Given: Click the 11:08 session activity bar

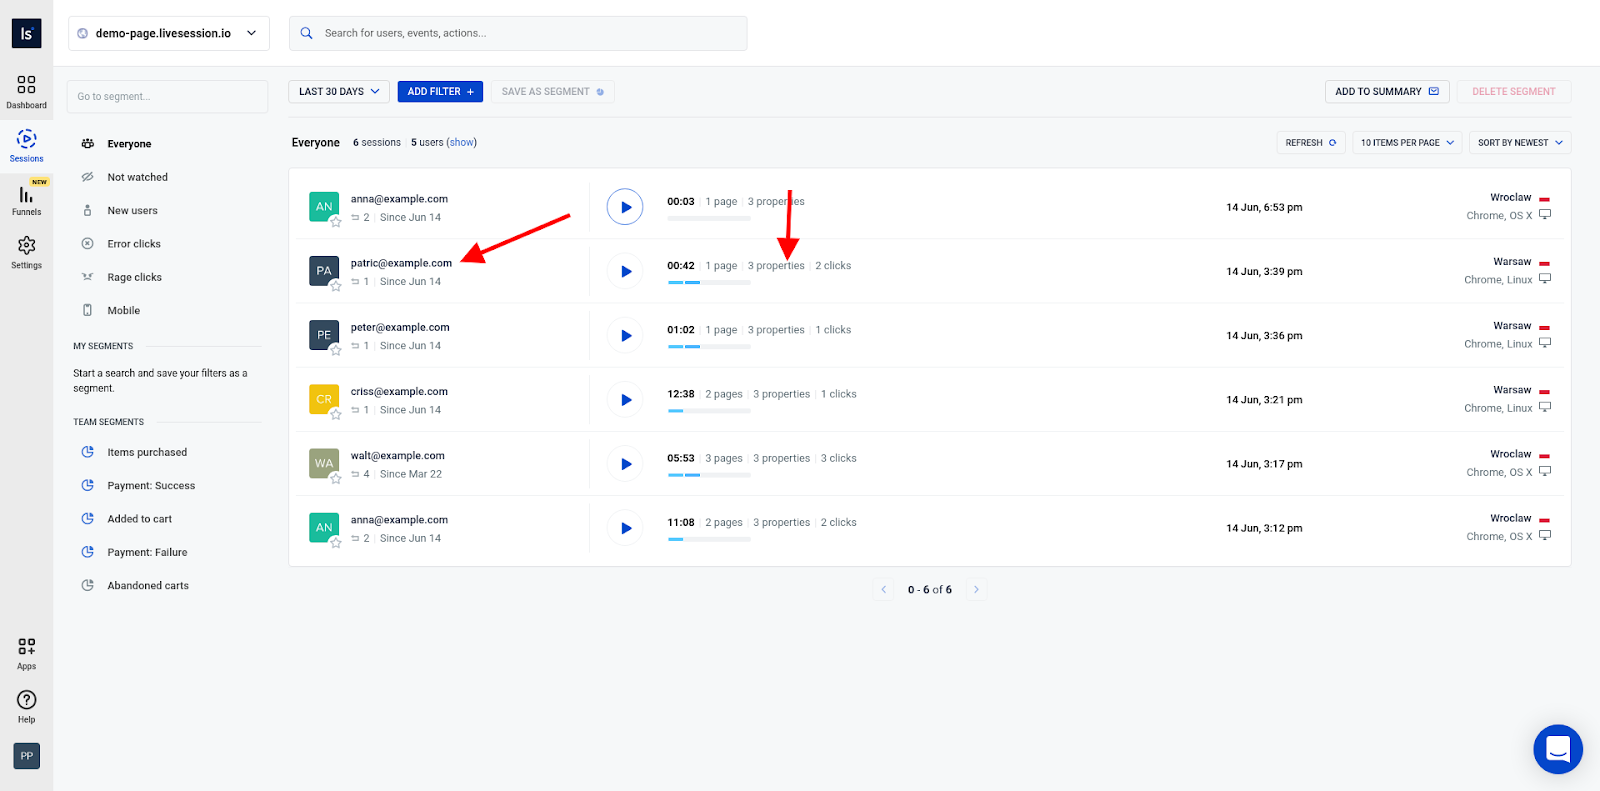Looking at the screenshot, I should pos(709,539).
